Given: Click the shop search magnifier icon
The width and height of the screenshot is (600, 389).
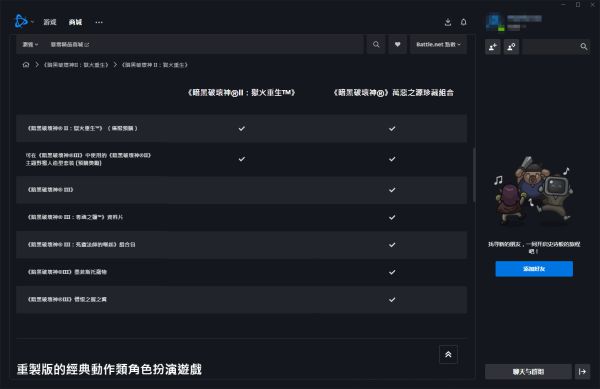Looking at the screenshot, I should point(376,44).
